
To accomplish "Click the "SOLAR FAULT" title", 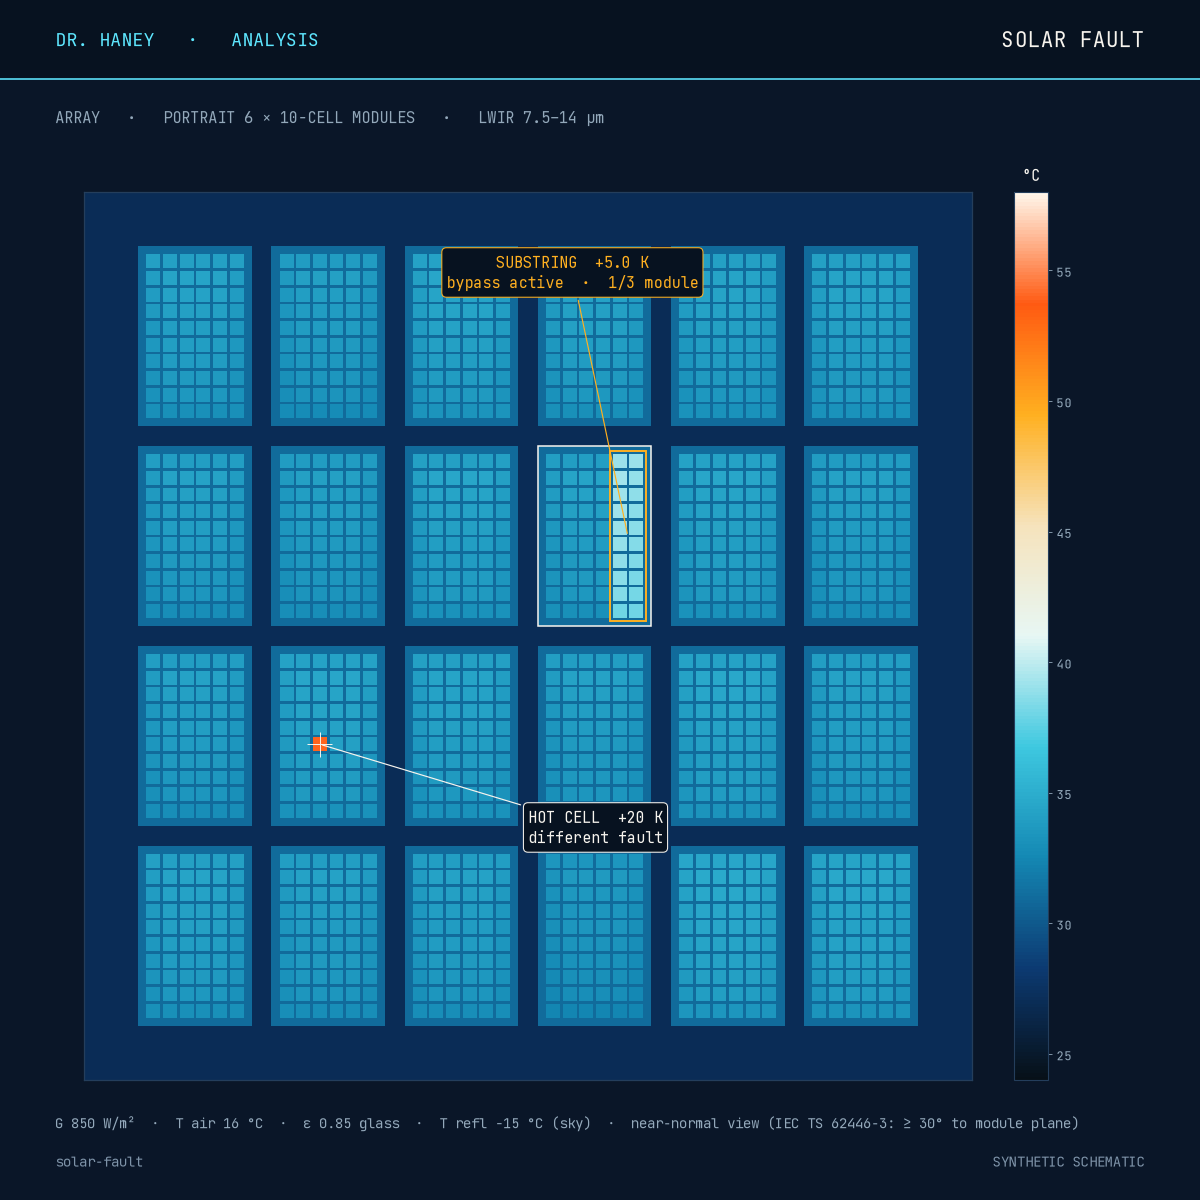I will click(x=1073, y=40).
